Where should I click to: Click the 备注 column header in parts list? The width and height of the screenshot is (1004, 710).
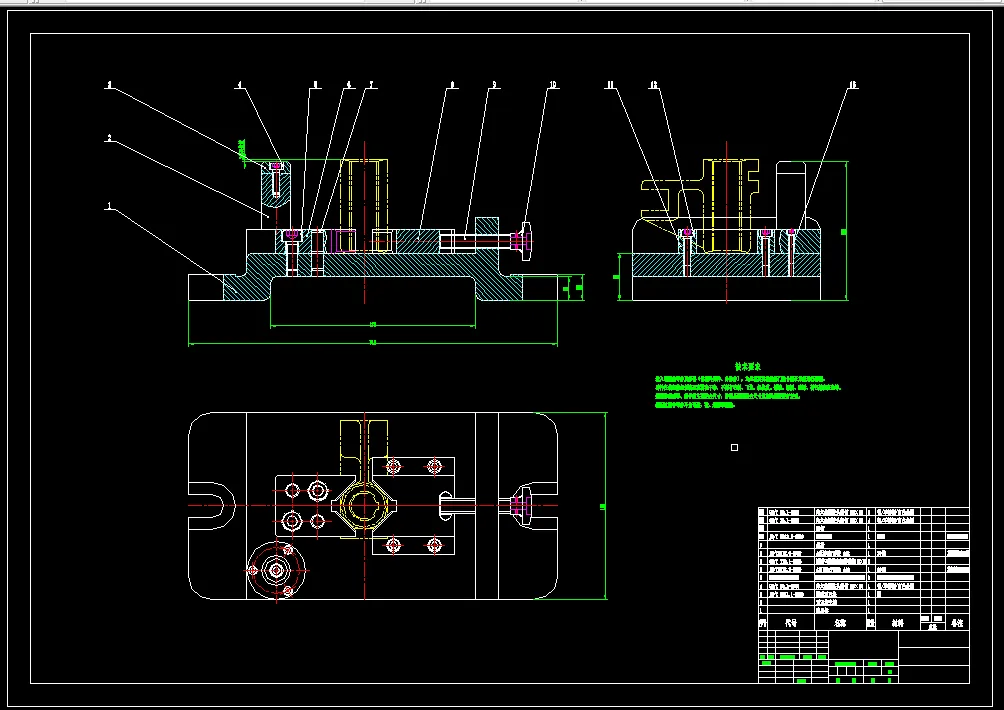pyautogui.click(x=957, y=623)
